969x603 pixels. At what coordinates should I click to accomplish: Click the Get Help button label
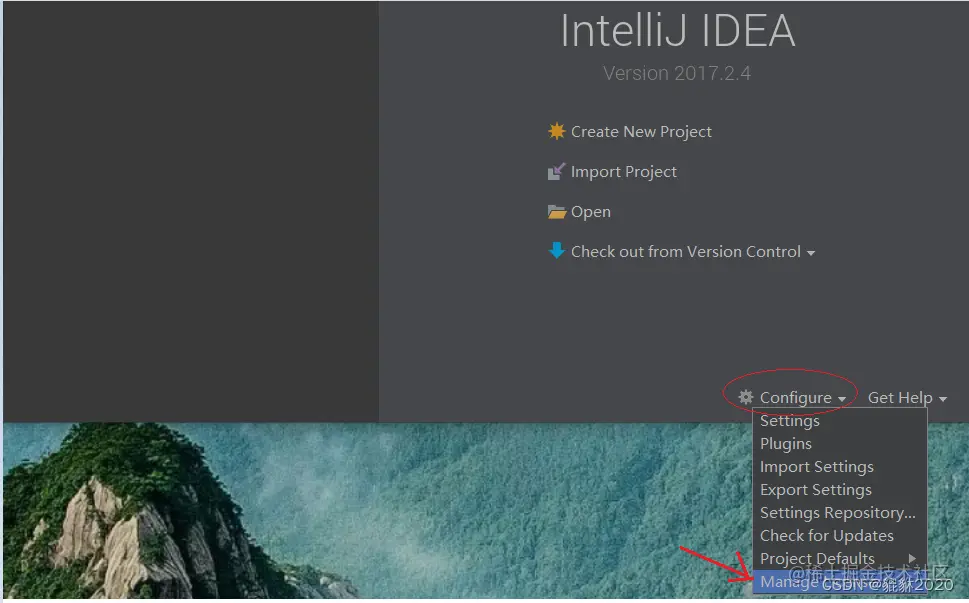coord(900,398)
